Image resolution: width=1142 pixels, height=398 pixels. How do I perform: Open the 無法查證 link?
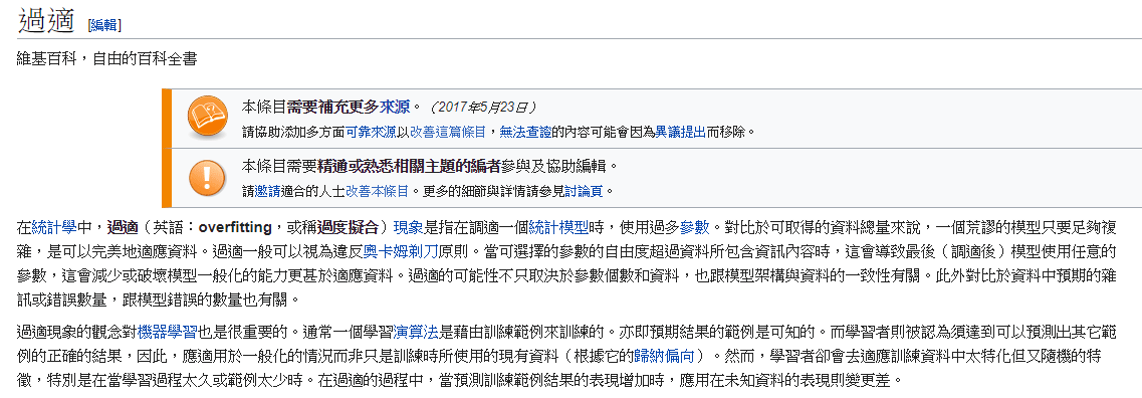525,132
